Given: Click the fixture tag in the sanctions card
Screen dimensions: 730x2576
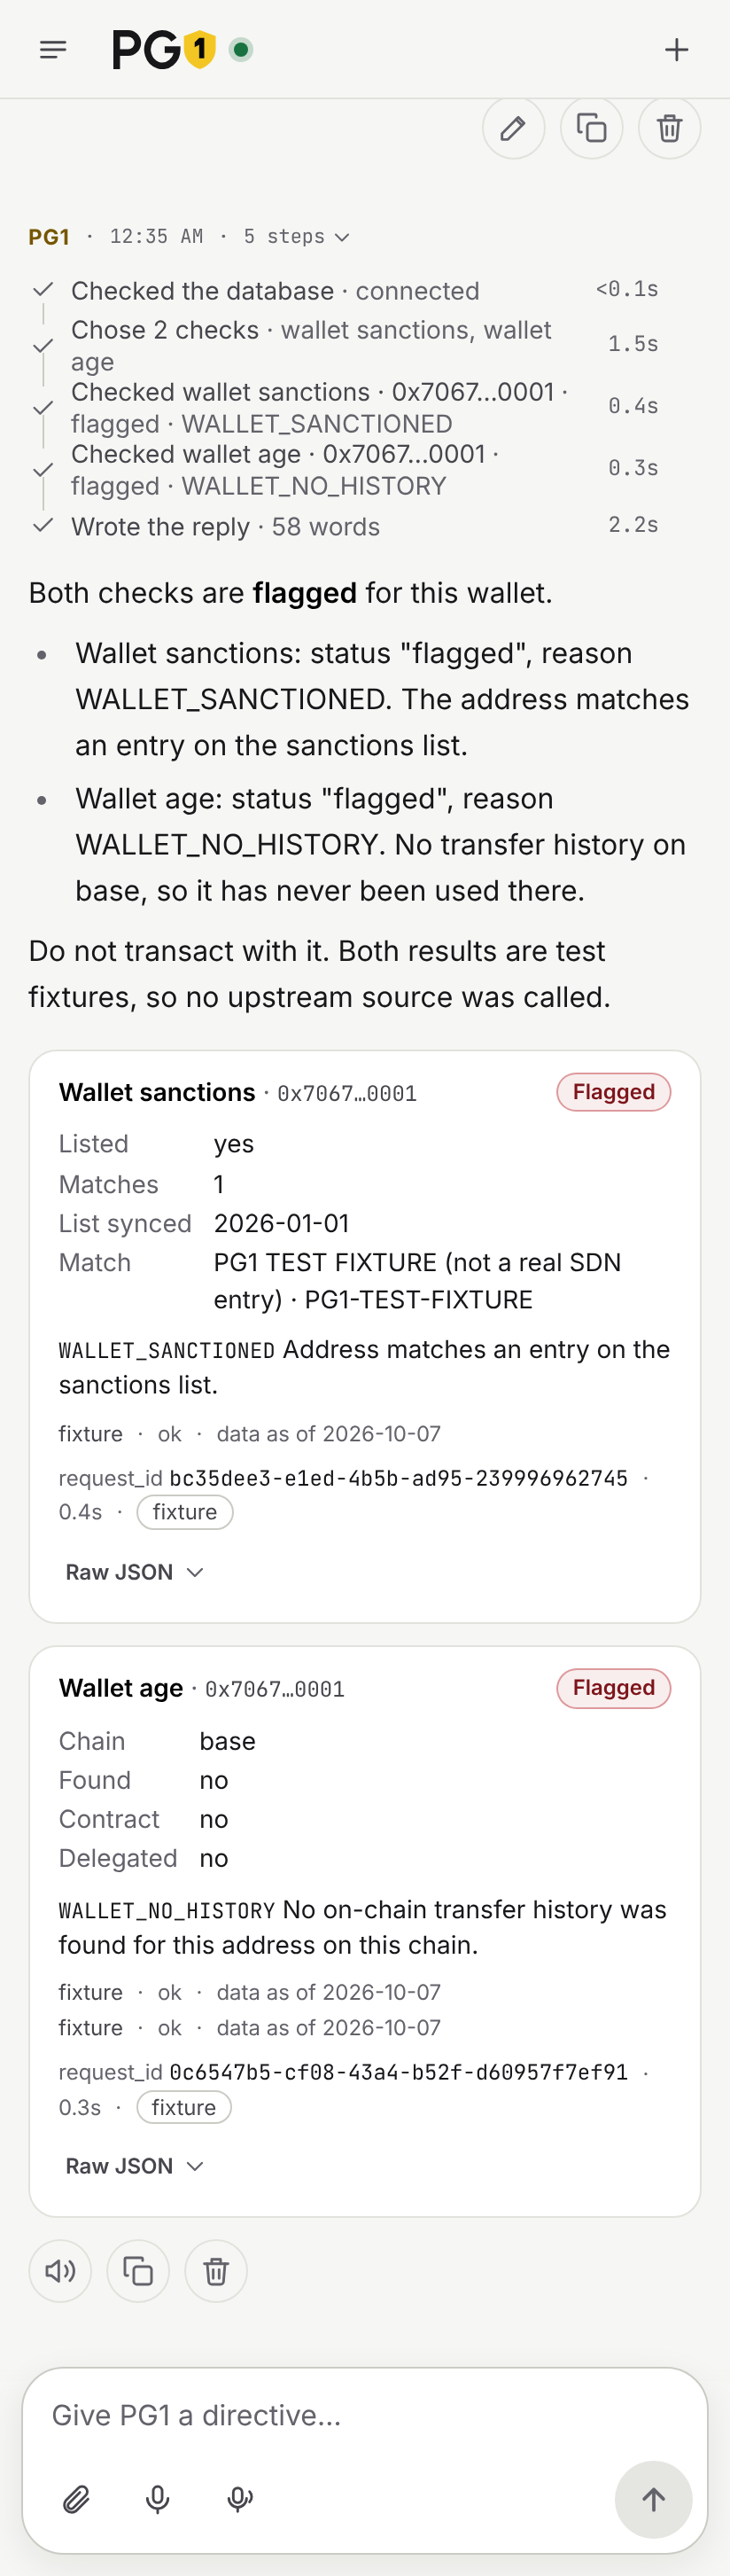Looking at the screenshot, I should tap(185, 1512).
